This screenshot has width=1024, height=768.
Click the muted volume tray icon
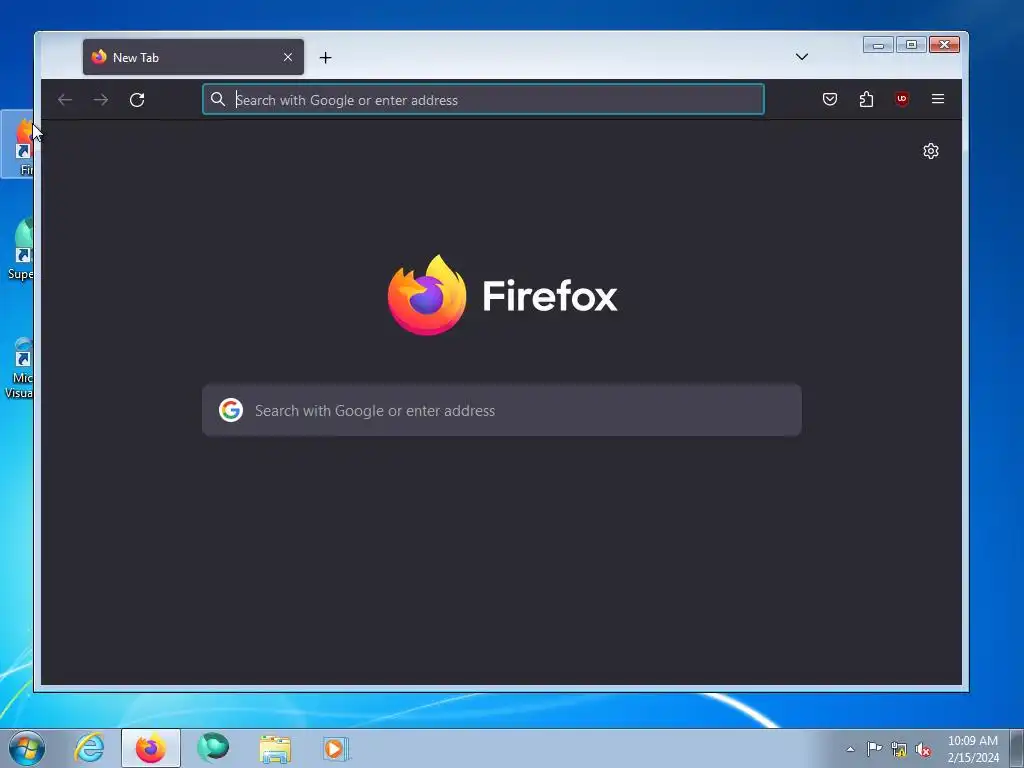click(x=923, y=749)
